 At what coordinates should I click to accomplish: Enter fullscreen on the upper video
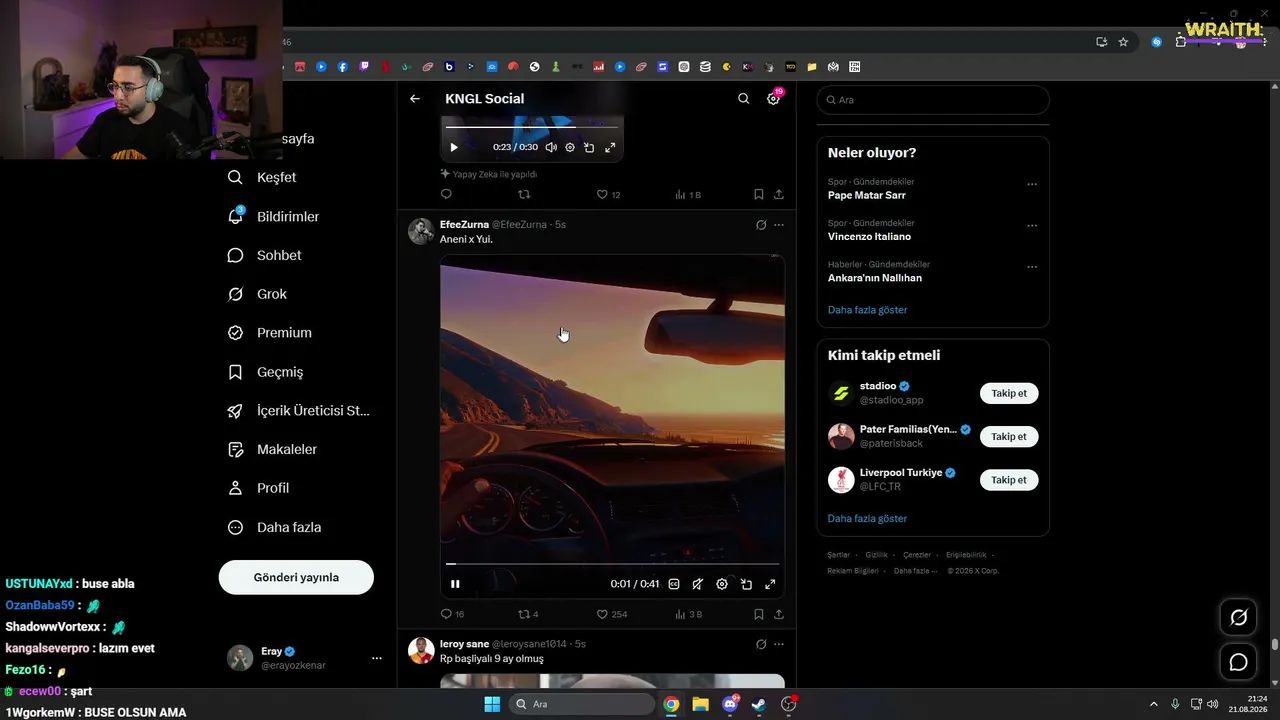610,147
